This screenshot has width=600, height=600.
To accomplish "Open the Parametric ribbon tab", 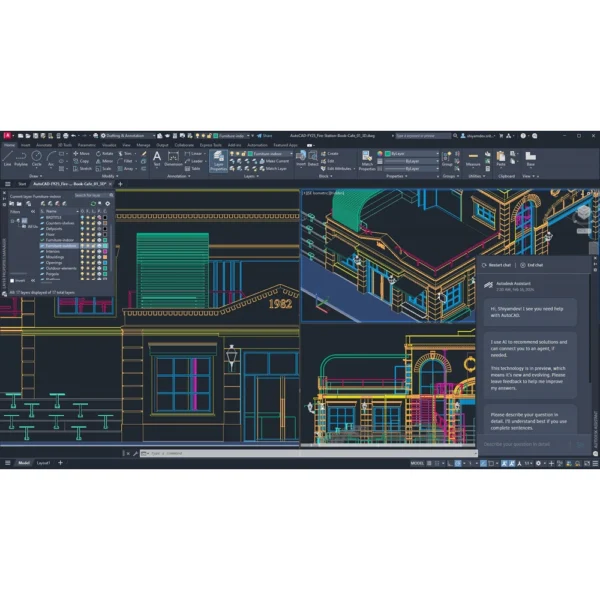I will pyautogui.click(x=87, y=145).
